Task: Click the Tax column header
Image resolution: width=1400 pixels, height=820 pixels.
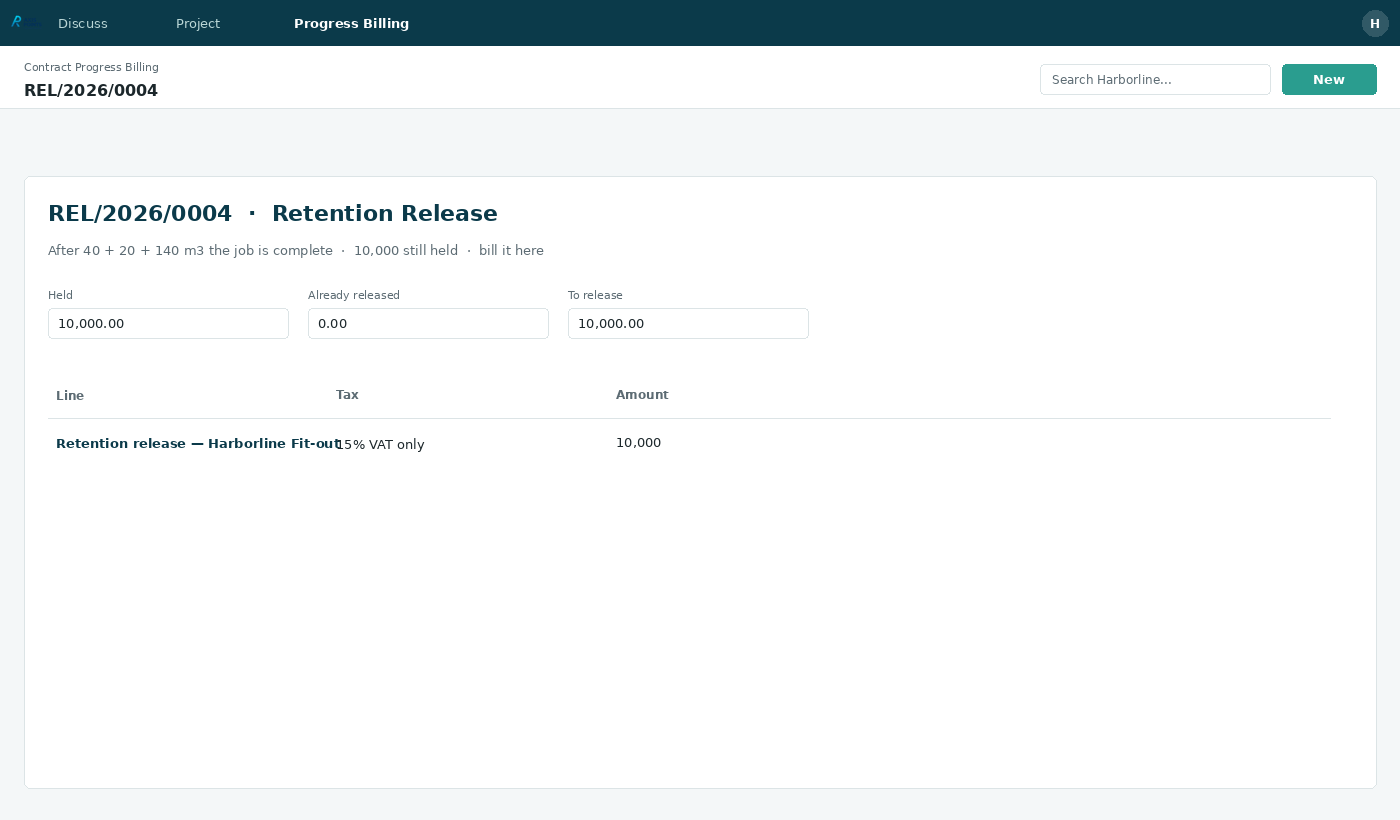Action: (x=347, y=395)
